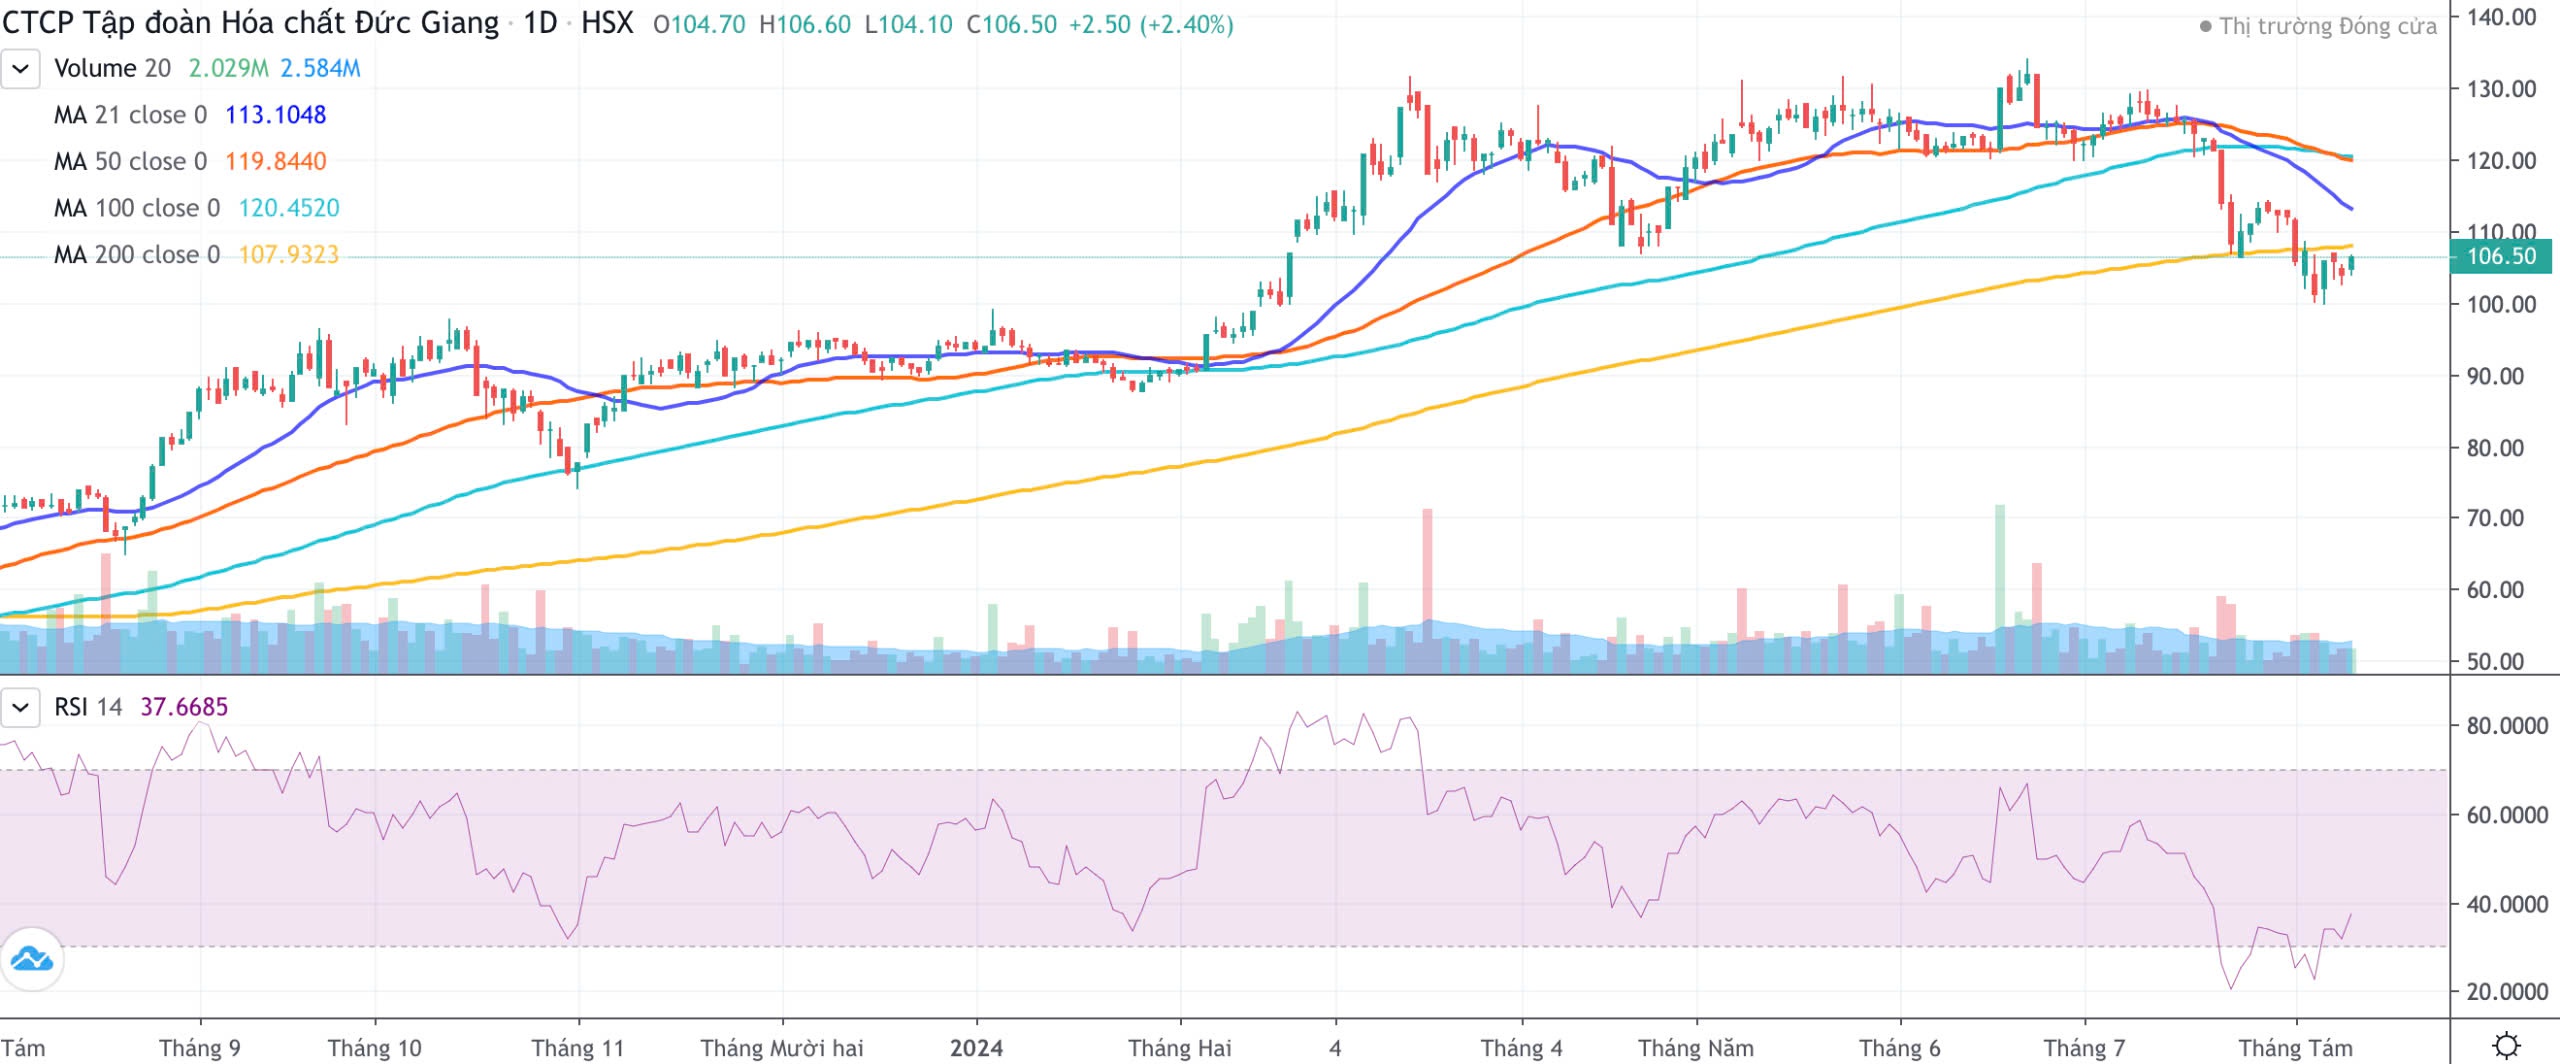Viewport: 2560px width, 1064px height.
Task: Collapse the Volume indicator legend chevron
Action: point(20,69)
